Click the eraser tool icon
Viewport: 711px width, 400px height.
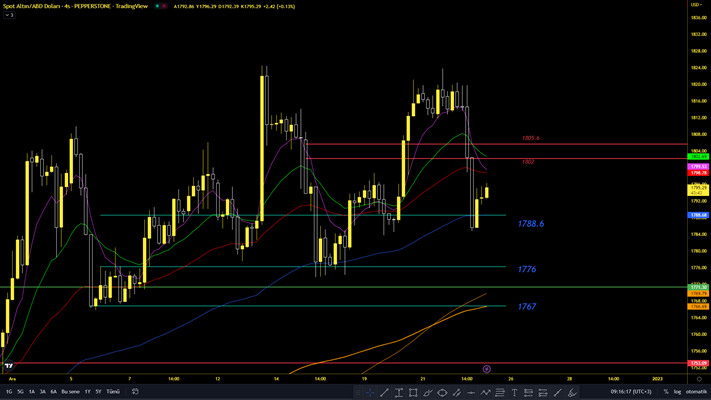(x=572, y=393)
